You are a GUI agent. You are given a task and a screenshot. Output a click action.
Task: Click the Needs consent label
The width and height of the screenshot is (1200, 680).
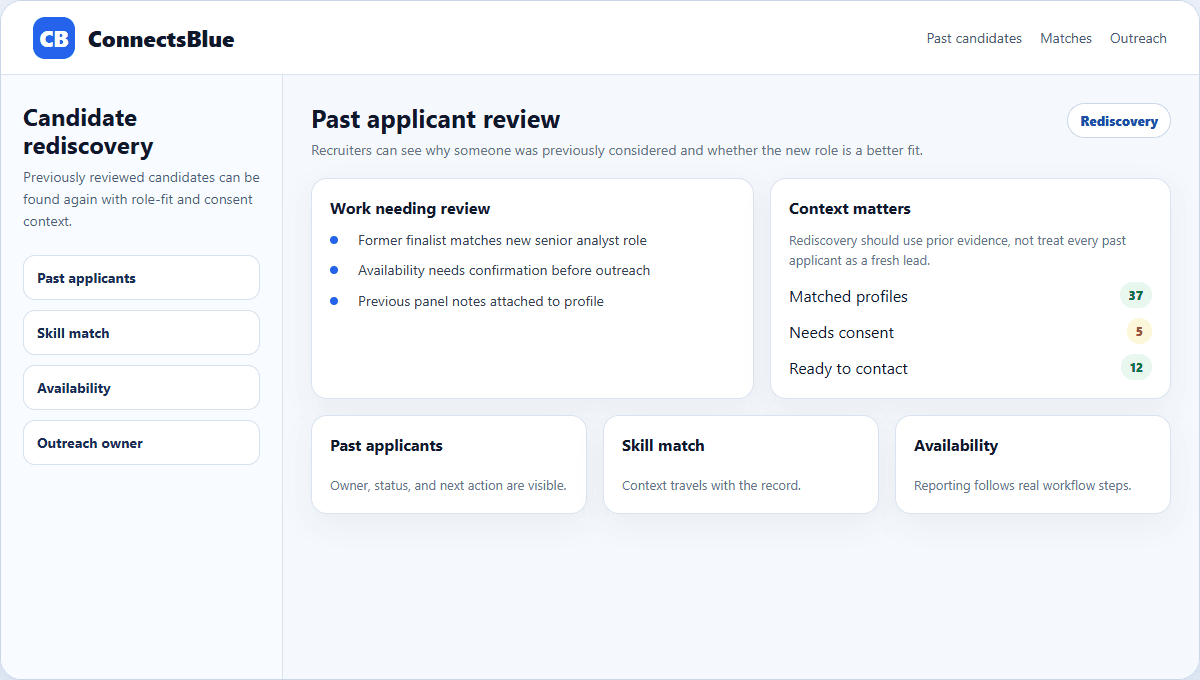841,332
